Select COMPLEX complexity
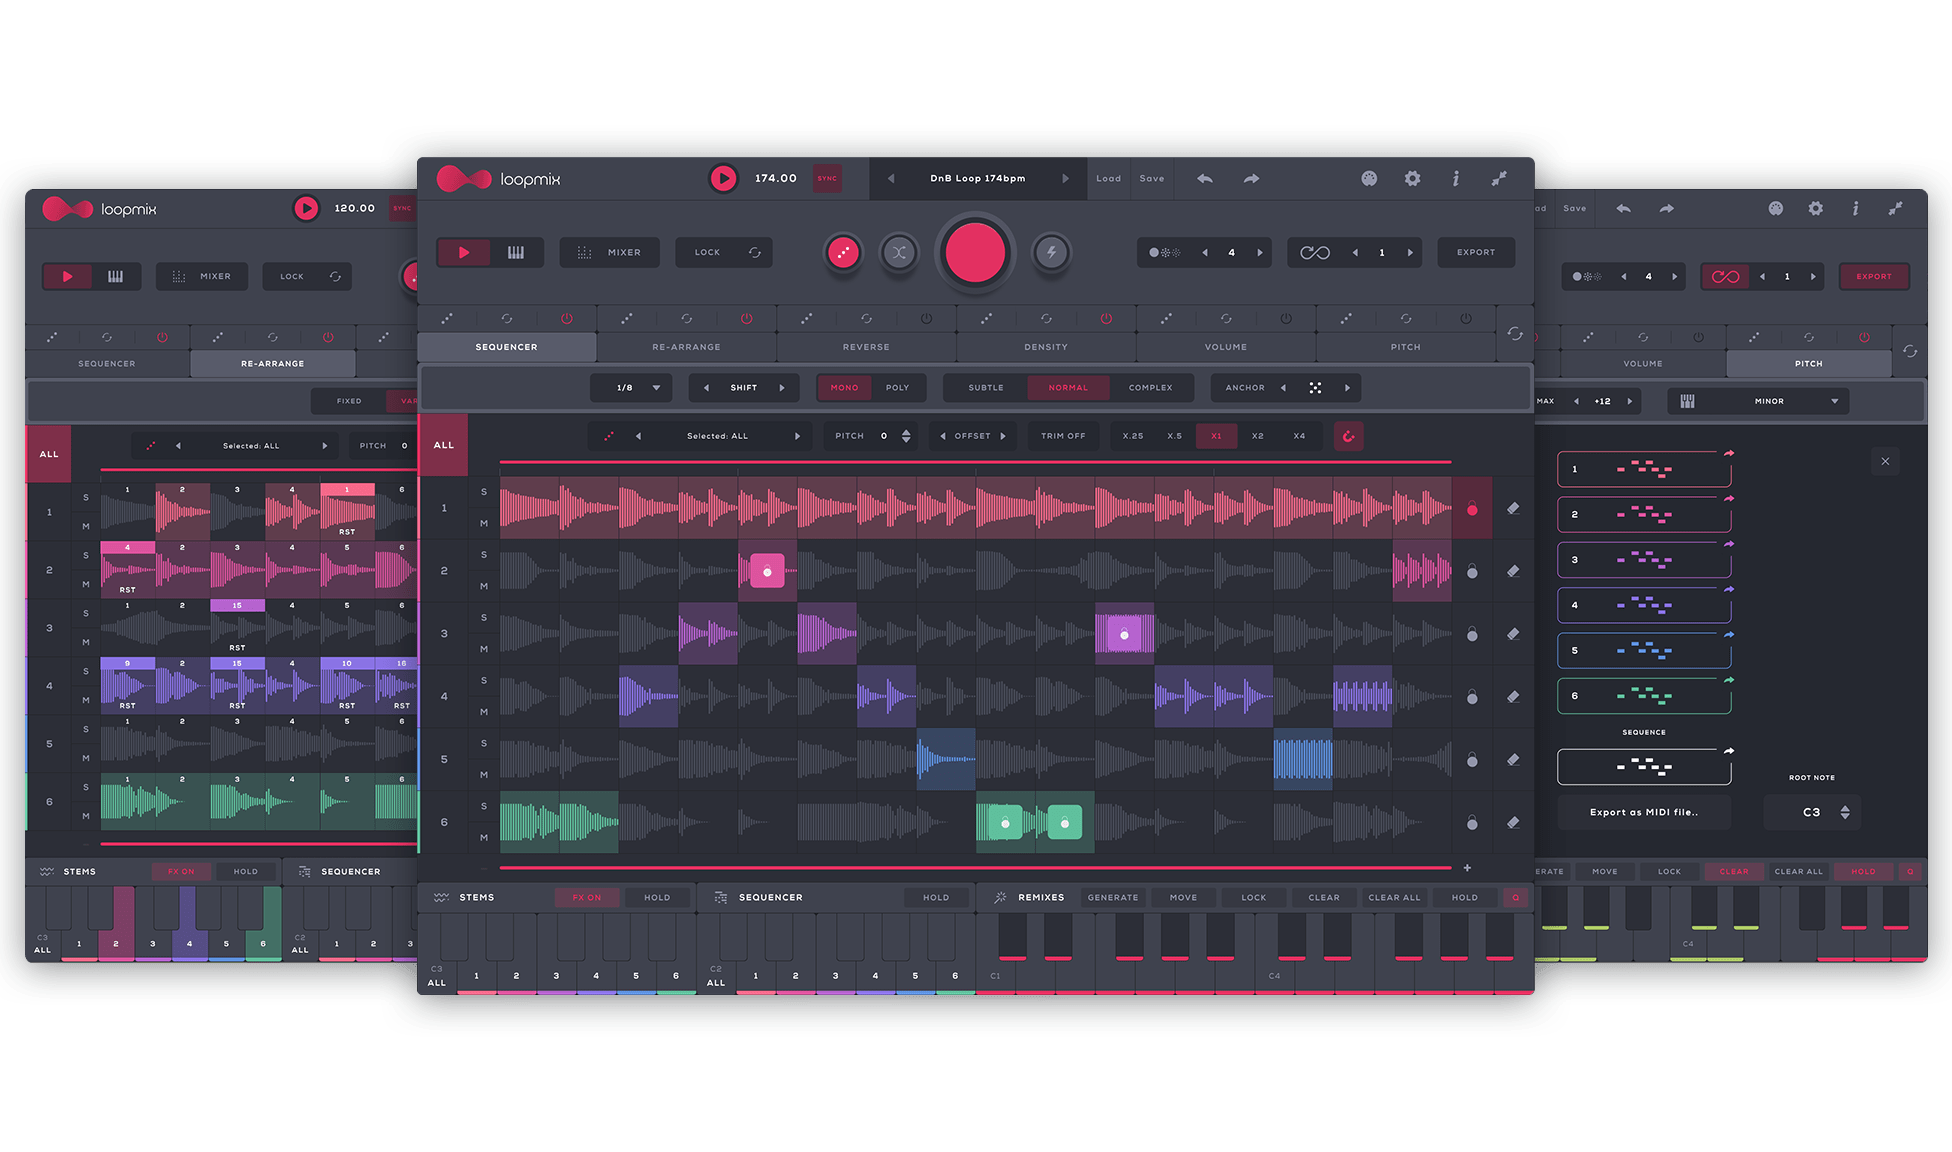 1150,387
